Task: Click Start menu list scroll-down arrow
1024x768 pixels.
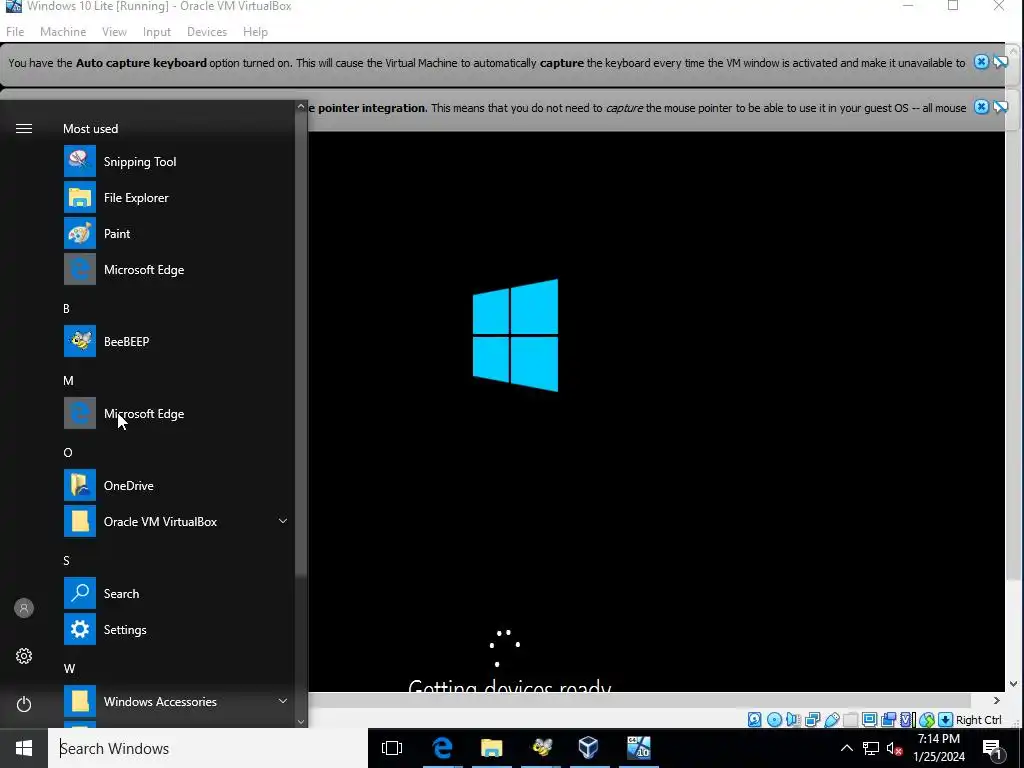Action: [301, 722]
